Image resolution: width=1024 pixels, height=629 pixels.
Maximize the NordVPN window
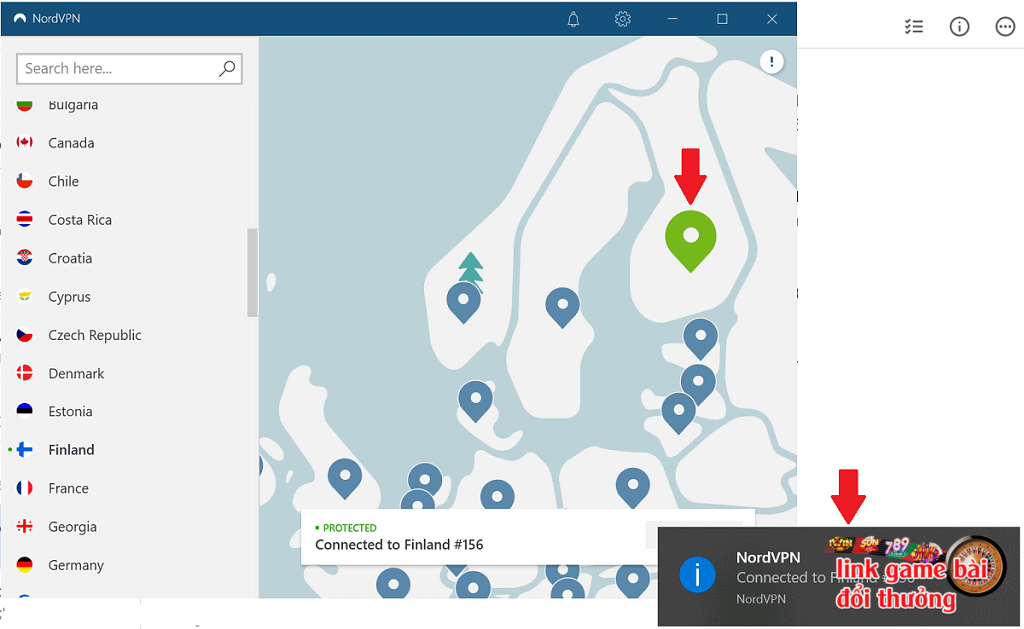coord(722,19)
